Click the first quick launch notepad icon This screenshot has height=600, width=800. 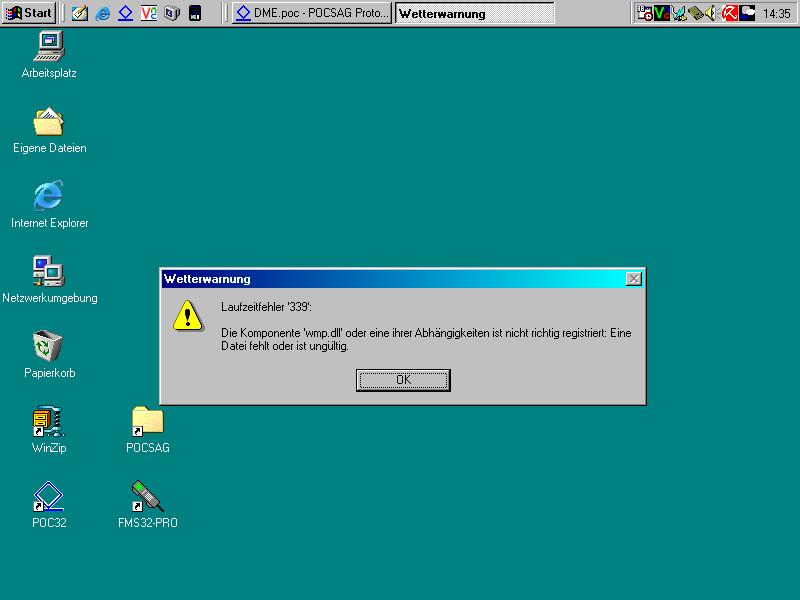[79, 14]
